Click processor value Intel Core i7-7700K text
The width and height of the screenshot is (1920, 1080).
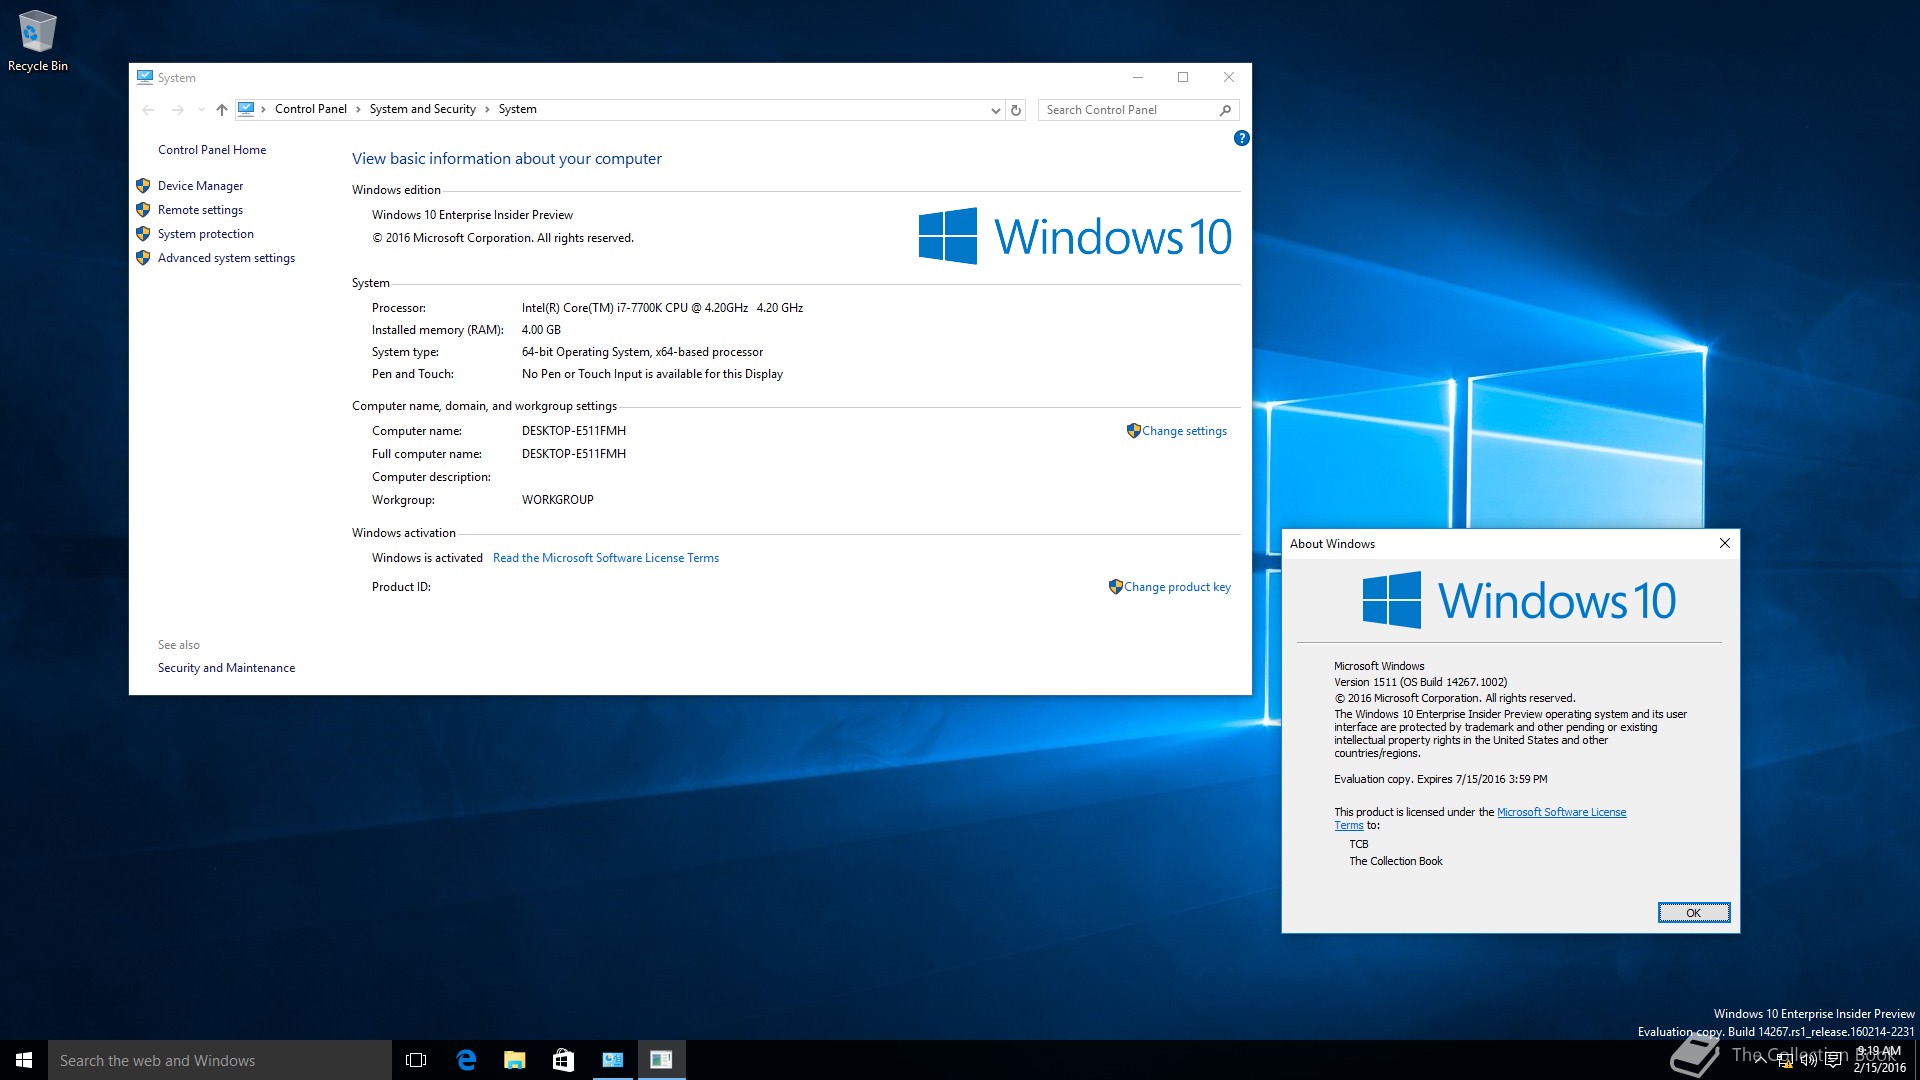click(662, 308)
